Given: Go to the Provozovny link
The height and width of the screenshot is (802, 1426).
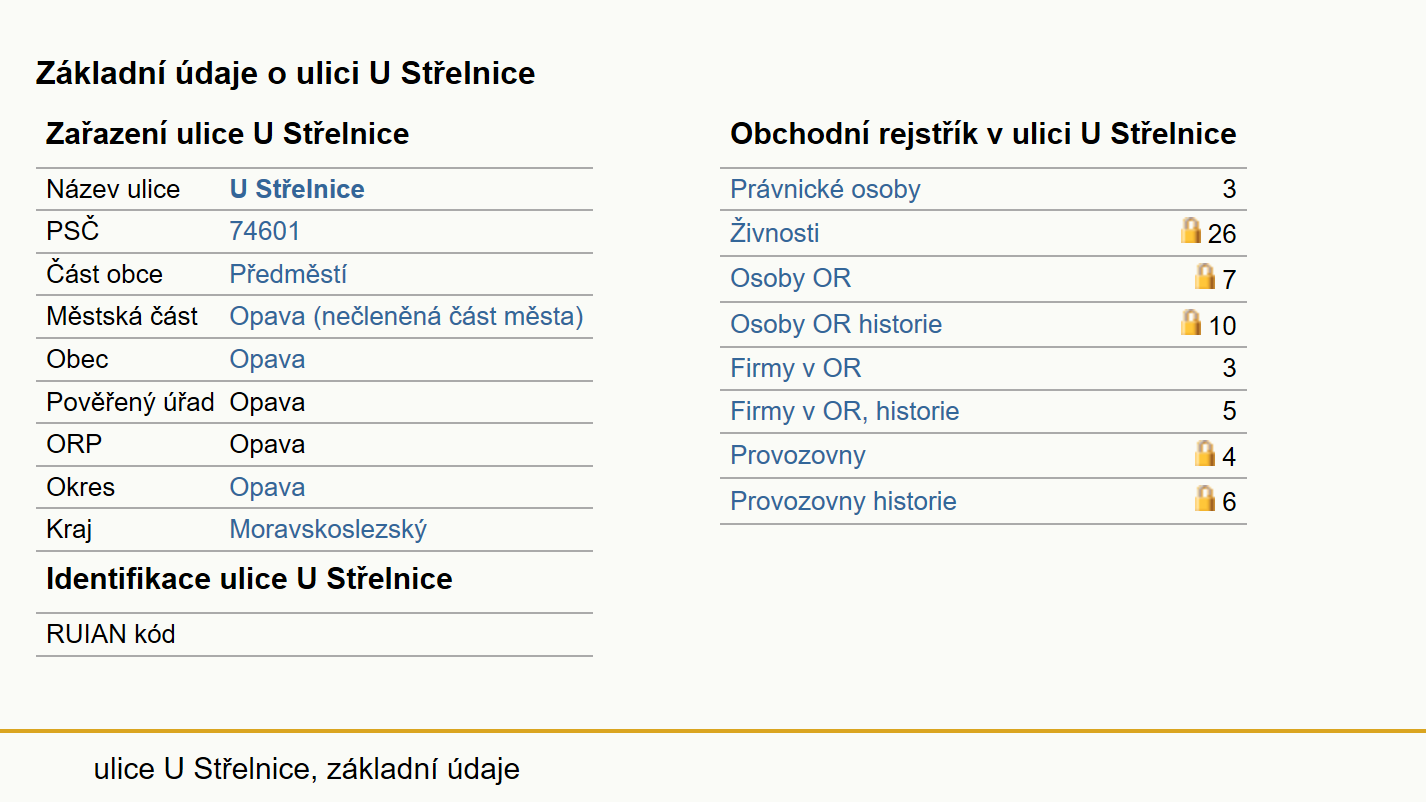Looking at the screenshot, I should pos(798,455).
